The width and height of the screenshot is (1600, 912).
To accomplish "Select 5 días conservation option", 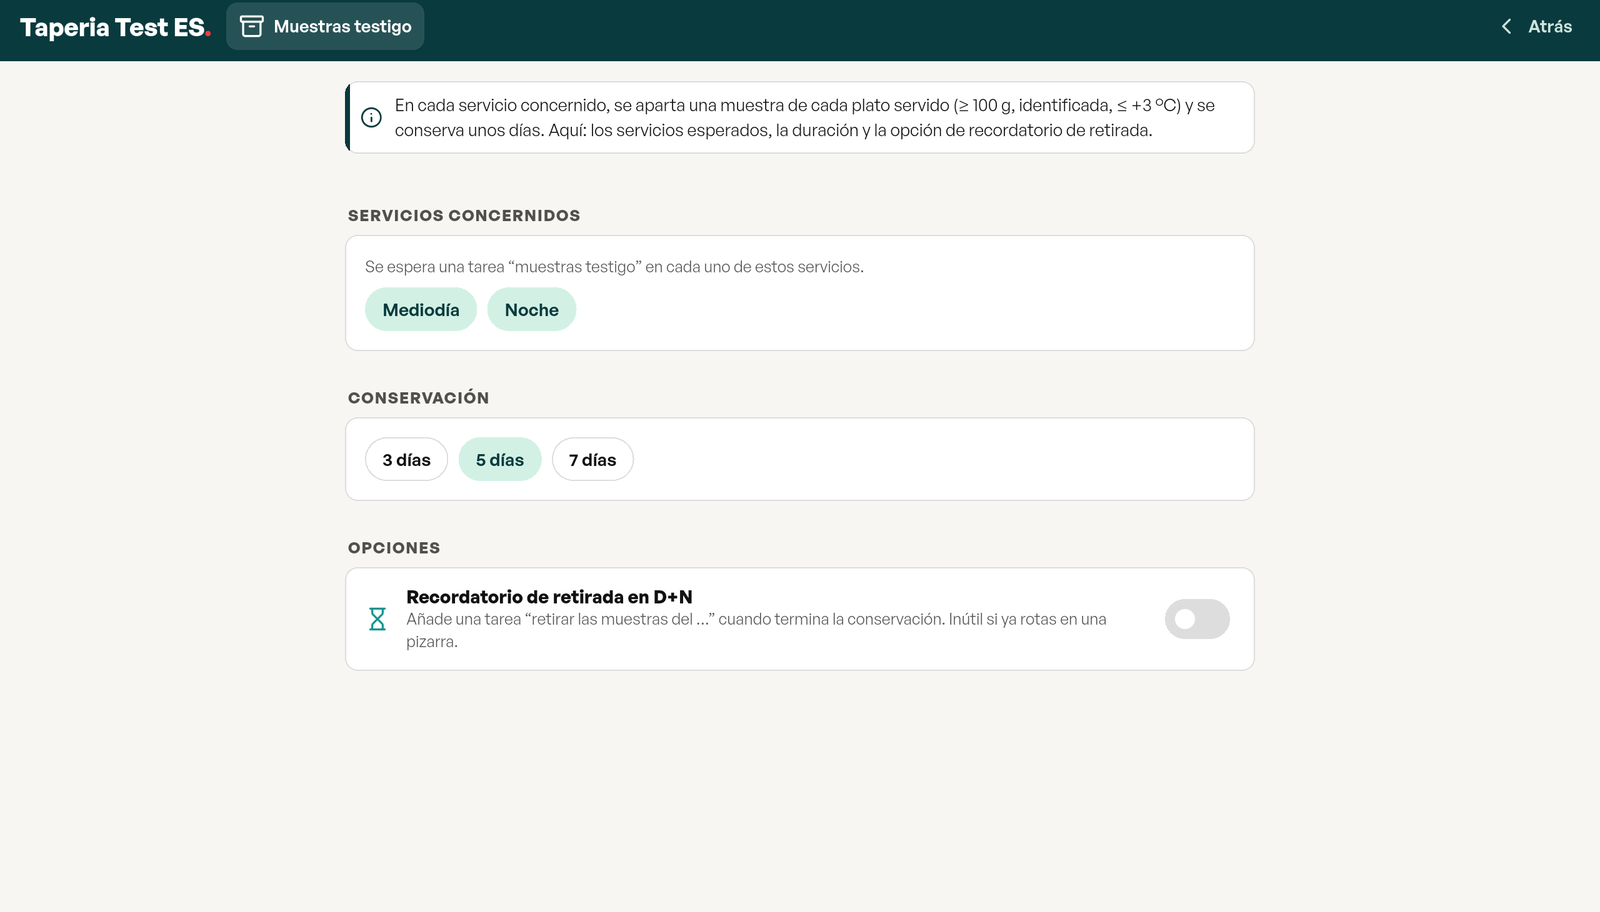I will pyautogui.click(x=500, y=460).
